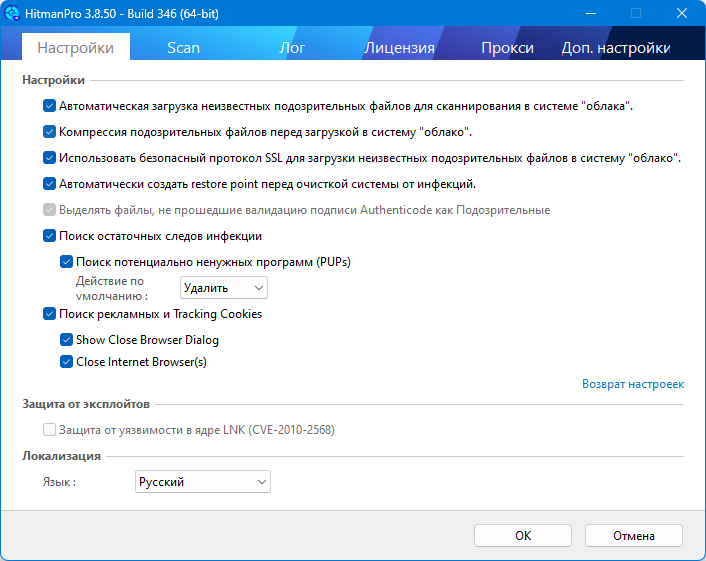Click the Действие по умолчанию label
This screenshot has width=706, height=561.
point(112,288)
